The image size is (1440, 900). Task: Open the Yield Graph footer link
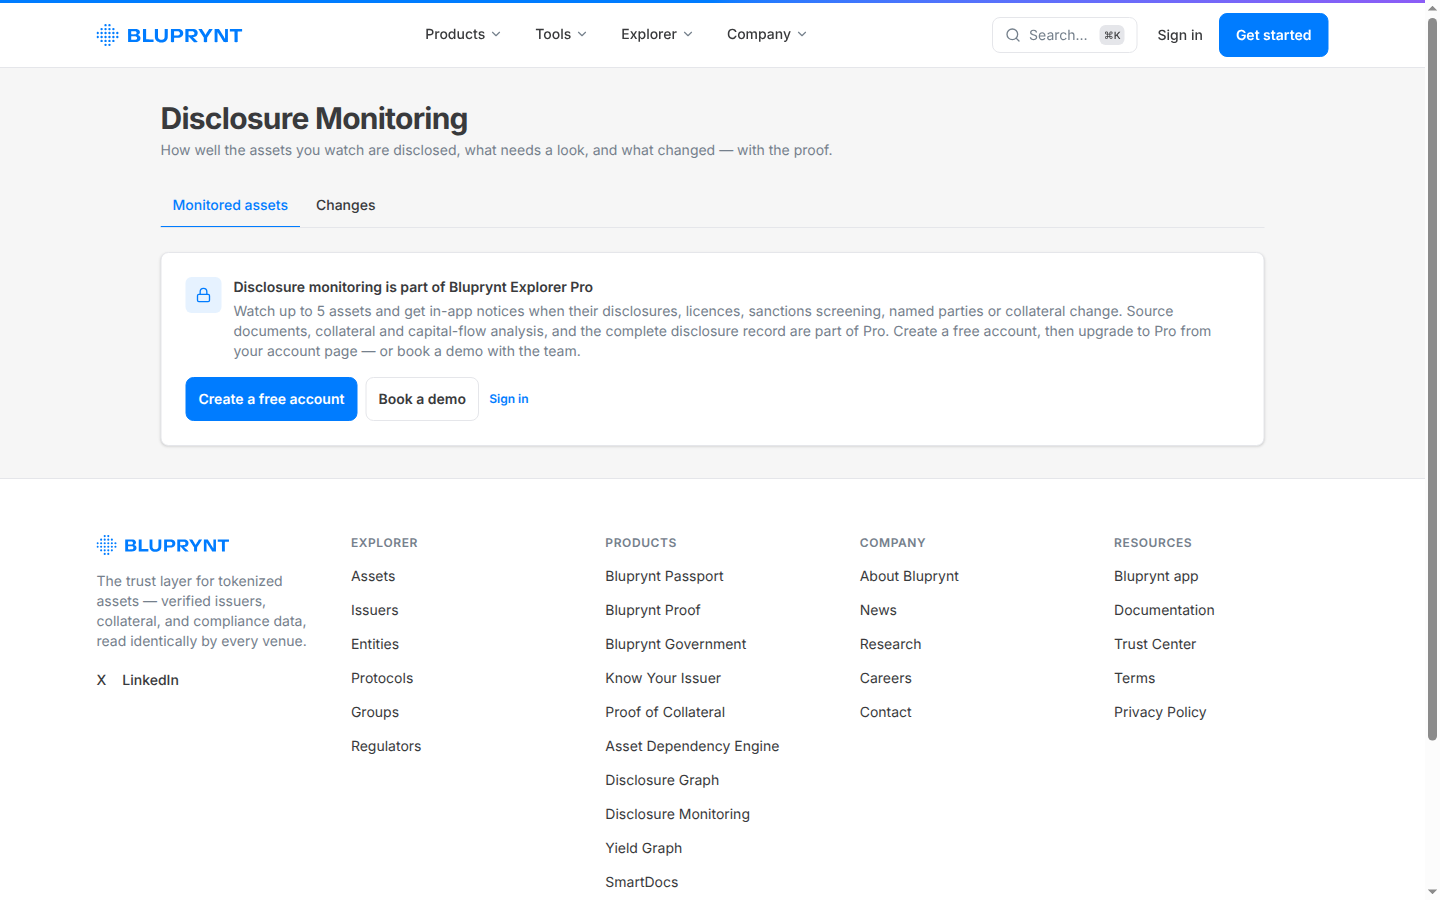(644, 848)
